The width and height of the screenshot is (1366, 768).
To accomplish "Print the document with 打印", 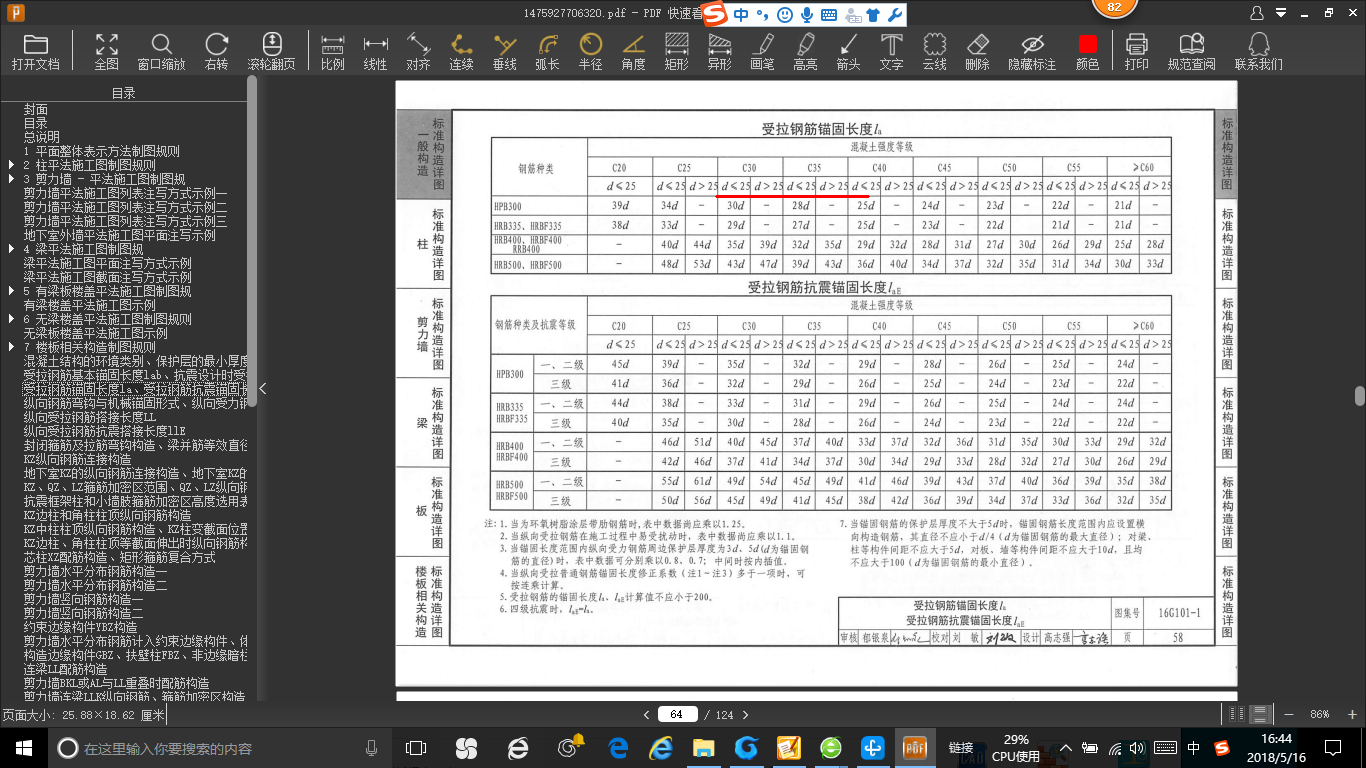I will tap(1137, 51).
